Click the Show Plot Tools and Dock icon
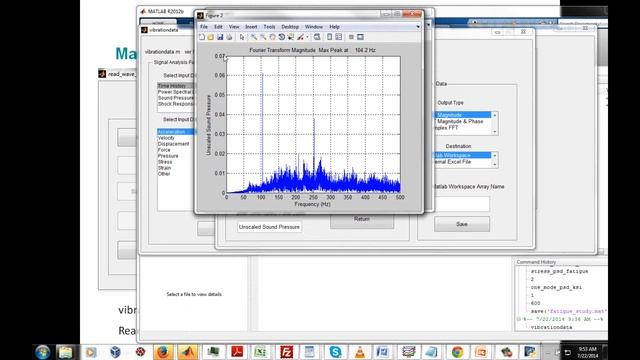 (360, 37)
